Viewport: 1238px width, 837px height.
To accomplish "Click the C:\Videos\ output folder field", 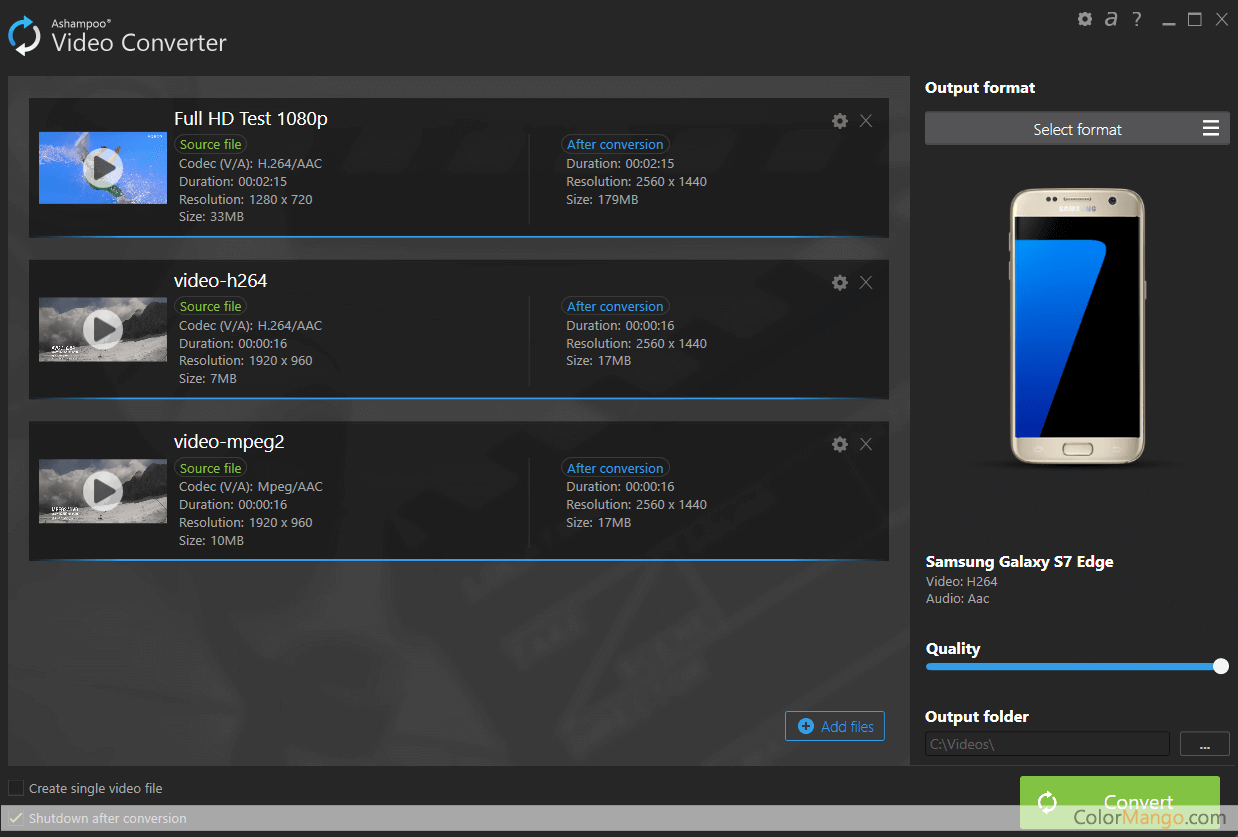I will coord(1047,744).
